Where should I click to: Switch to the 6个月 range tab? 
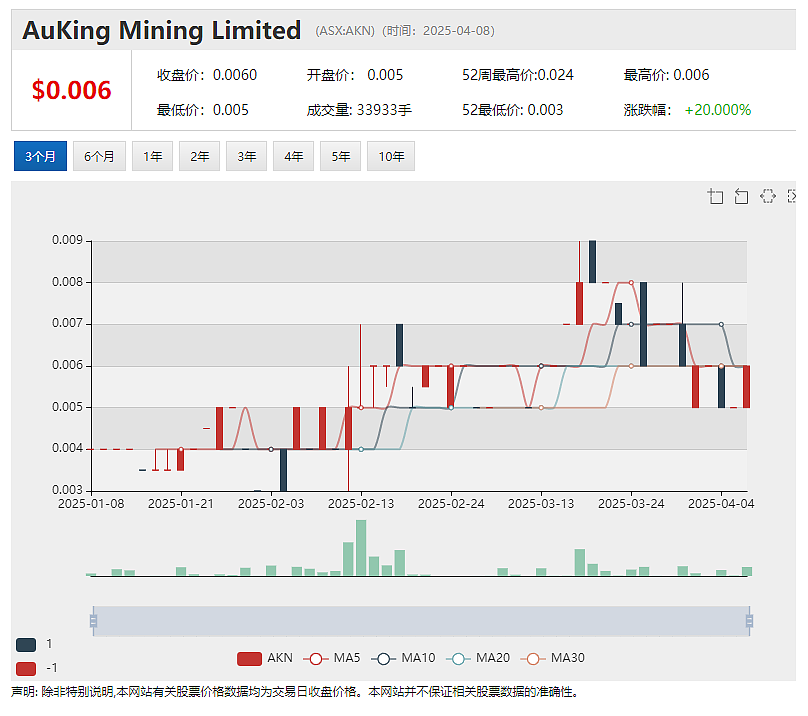[x=99, y=156]
